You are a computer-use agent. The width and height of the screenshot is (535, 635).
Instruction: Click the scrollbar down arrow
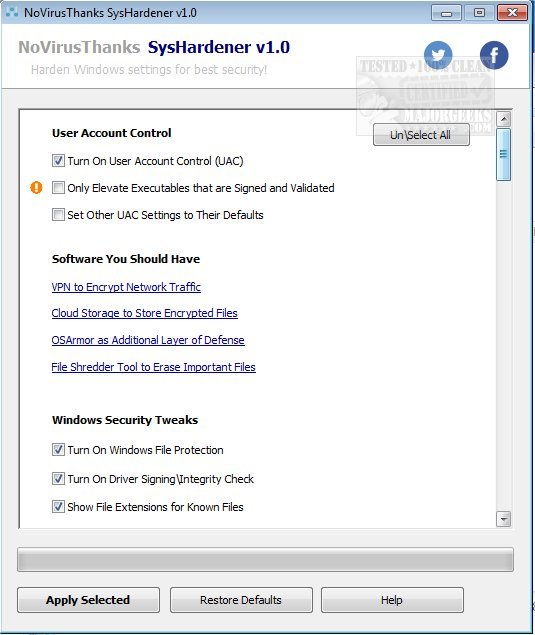(503, 519)
